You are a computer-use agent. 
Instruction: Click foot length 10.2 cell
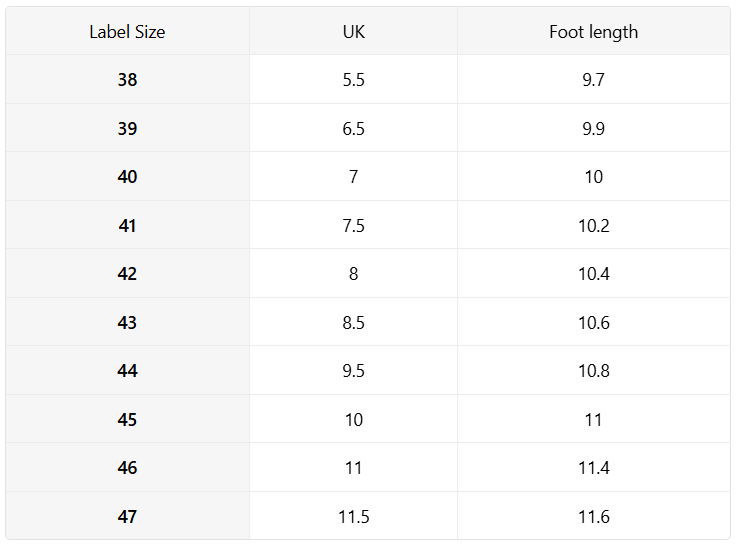(x=594, y=225)
